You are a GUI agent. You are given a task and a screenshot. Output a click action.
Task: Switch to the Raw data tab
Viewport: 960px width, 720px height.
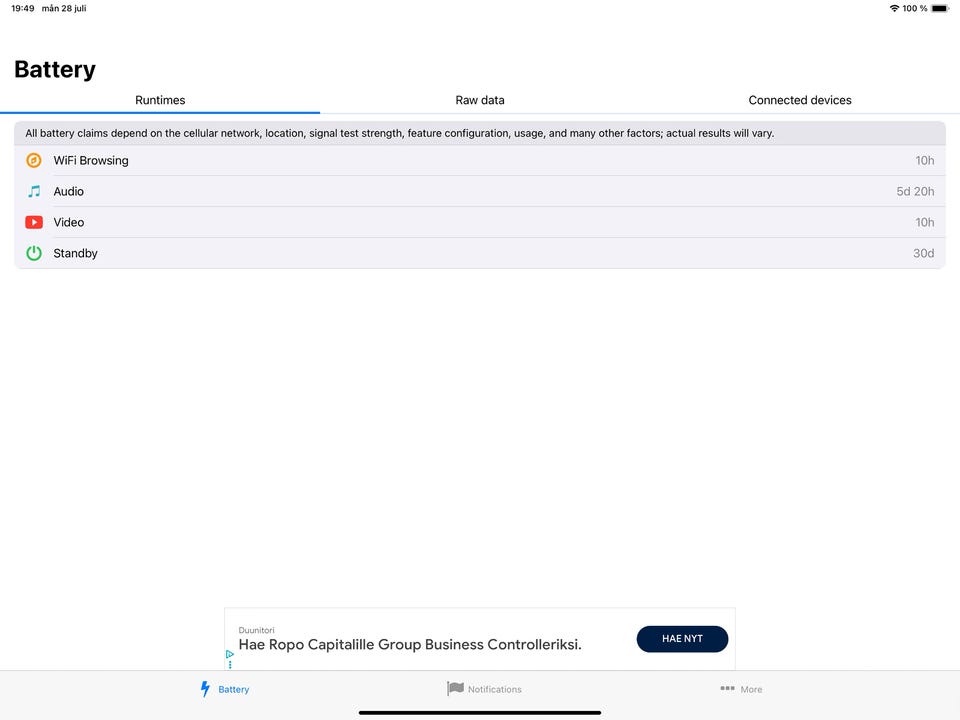pos(480,100)
